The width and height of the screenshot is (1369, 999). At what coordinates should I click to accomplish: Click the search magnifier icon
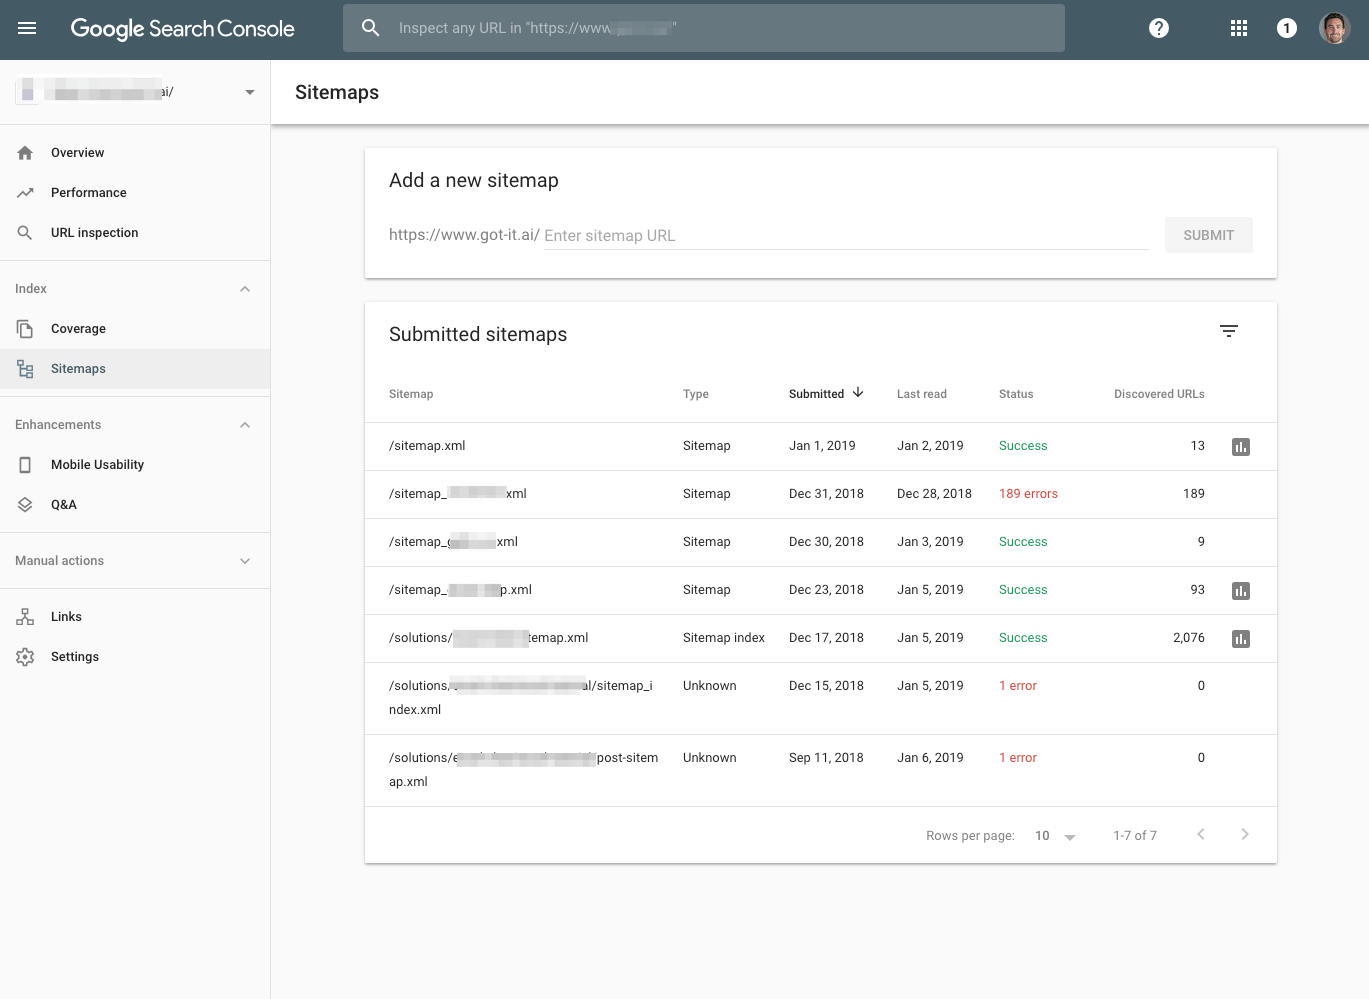point(370,28)
